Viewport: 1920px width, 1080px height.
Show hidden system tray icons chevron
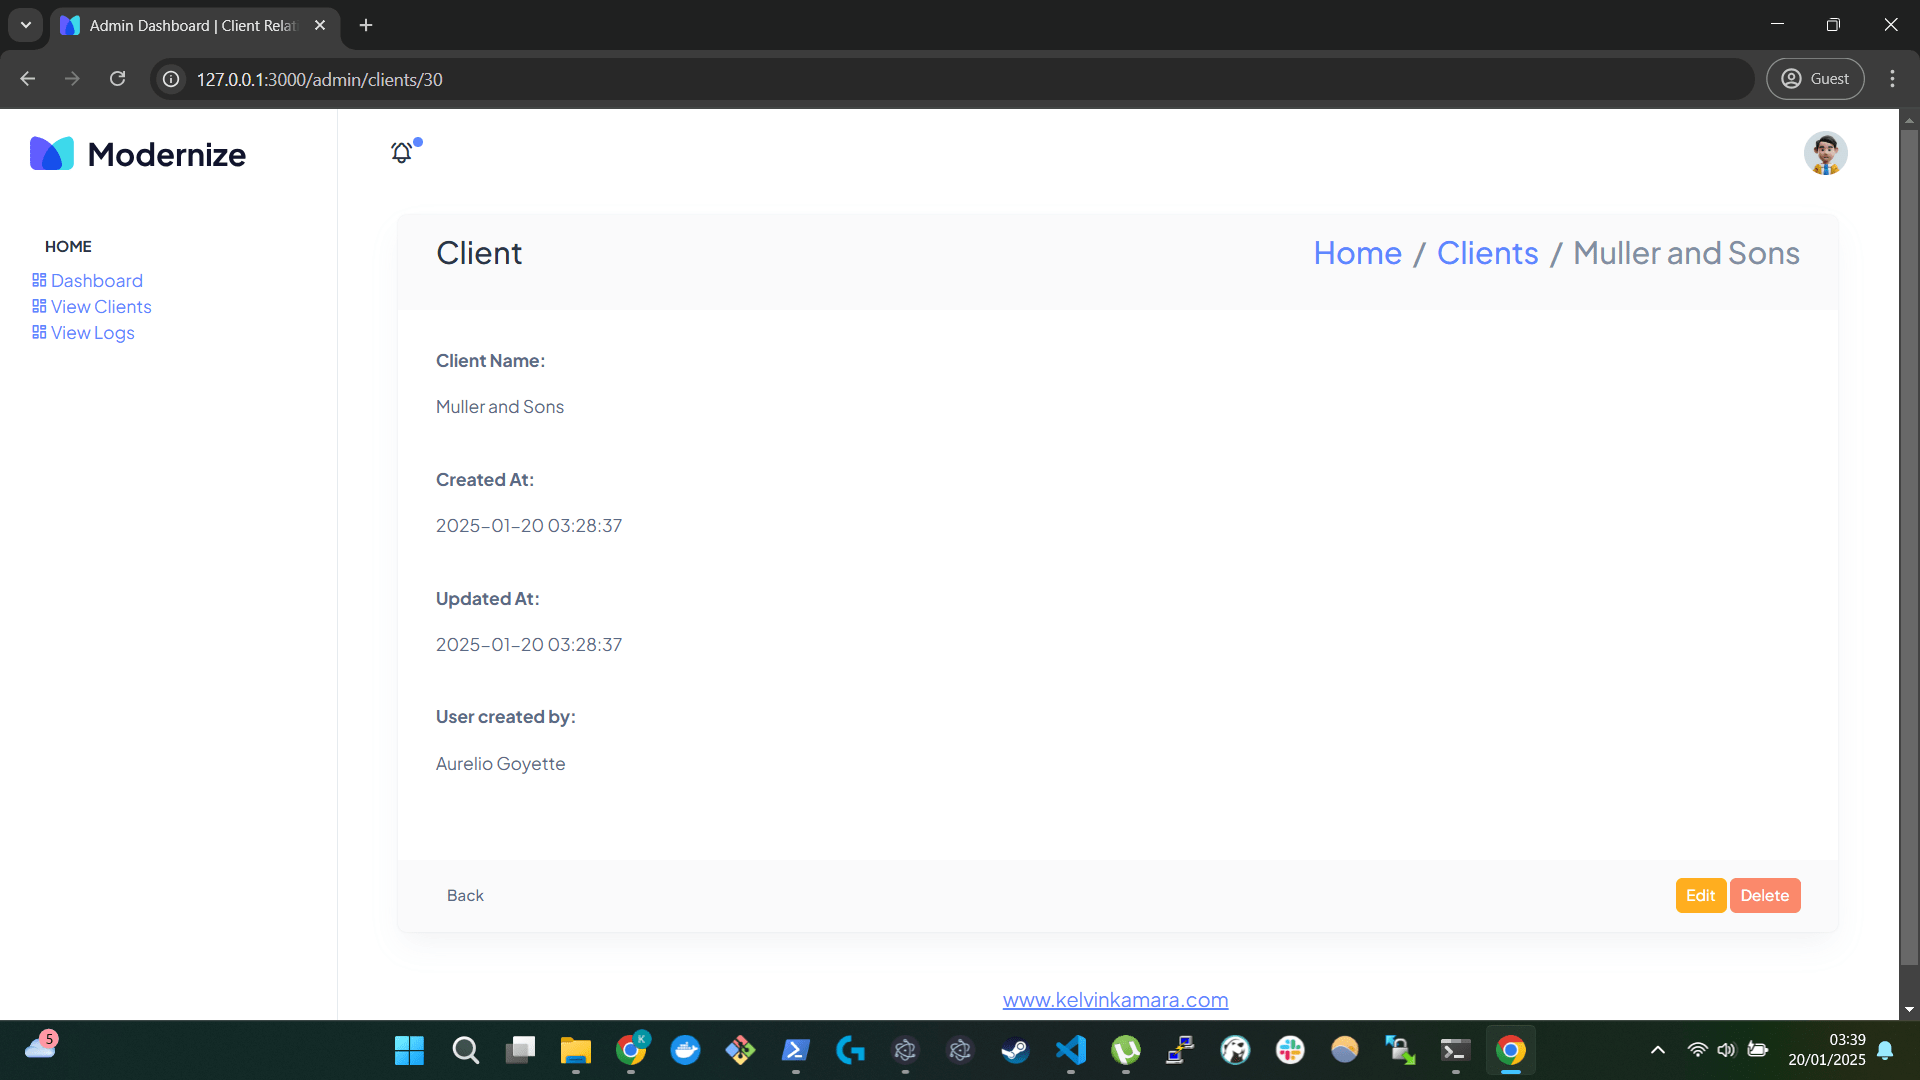click(1657, 1050)
